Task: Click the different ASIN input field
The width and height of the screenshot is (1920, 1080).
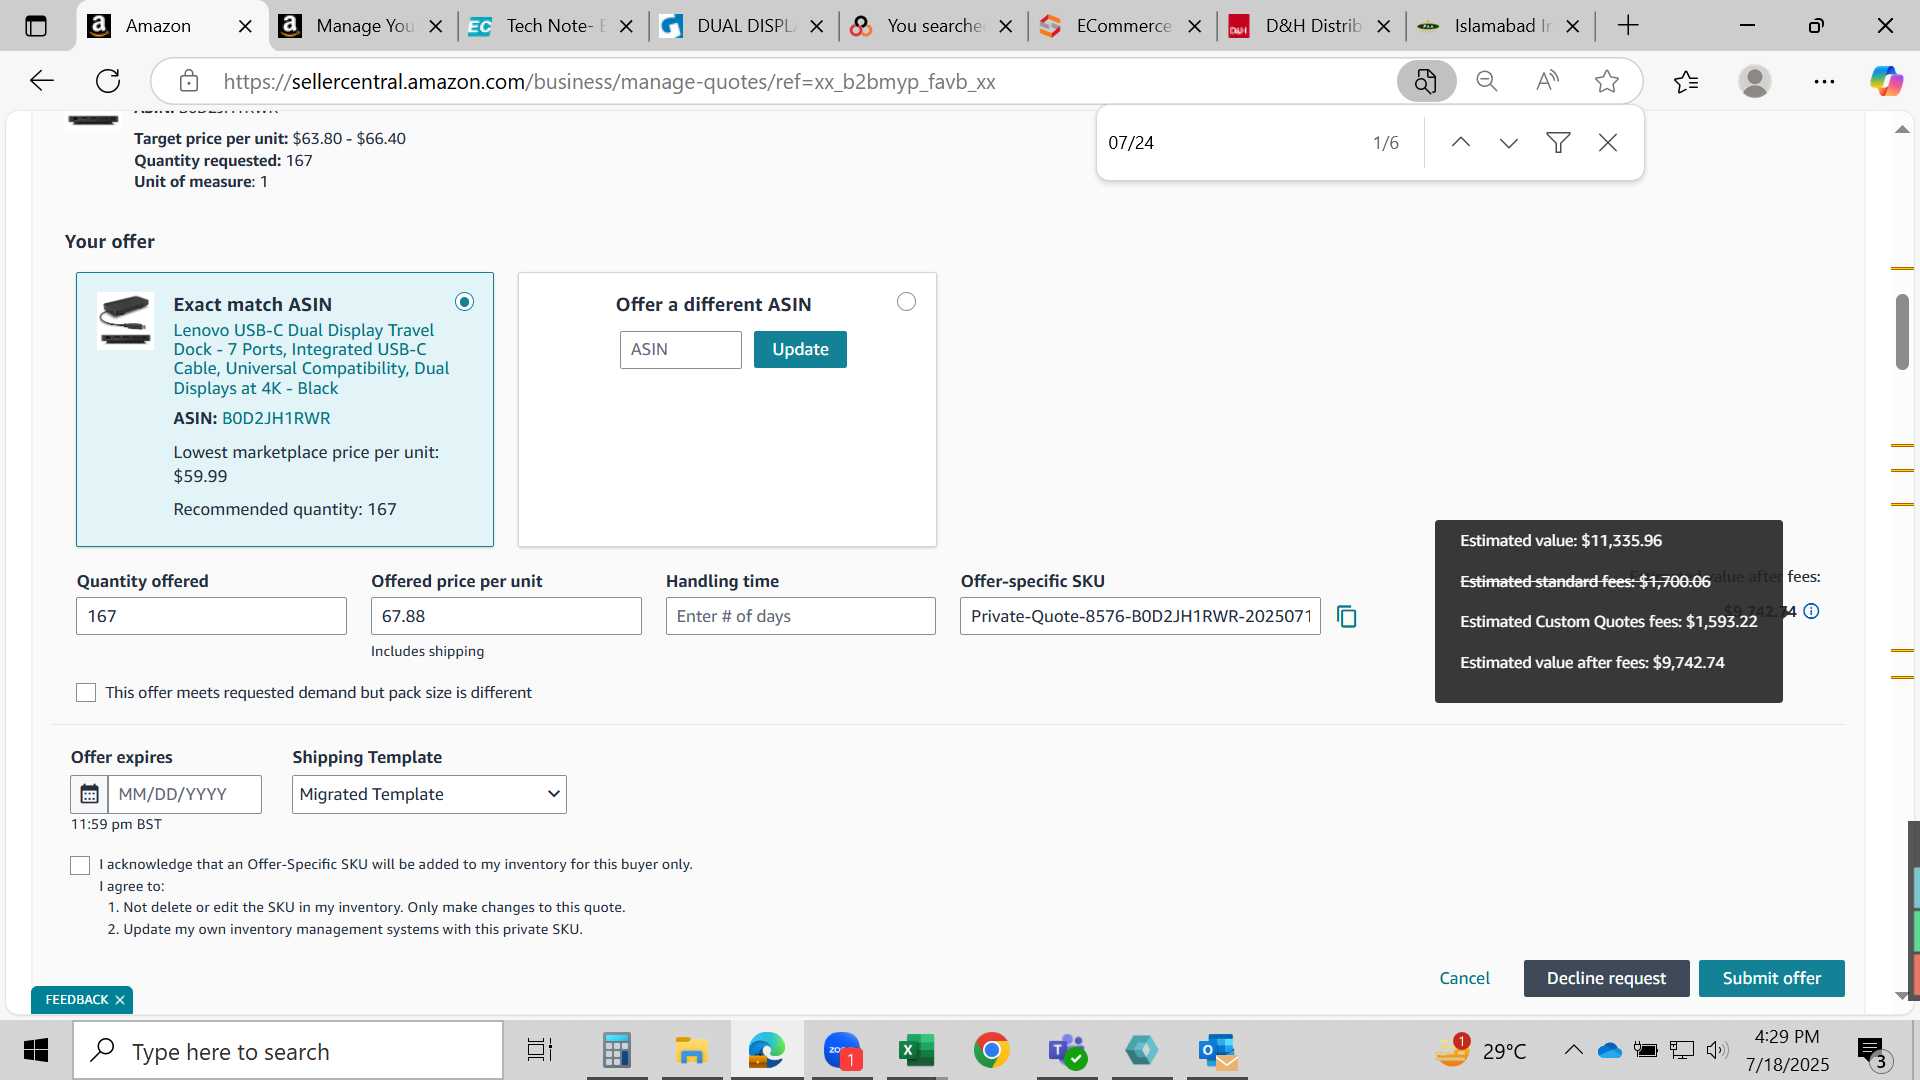Action: (680, 350)
